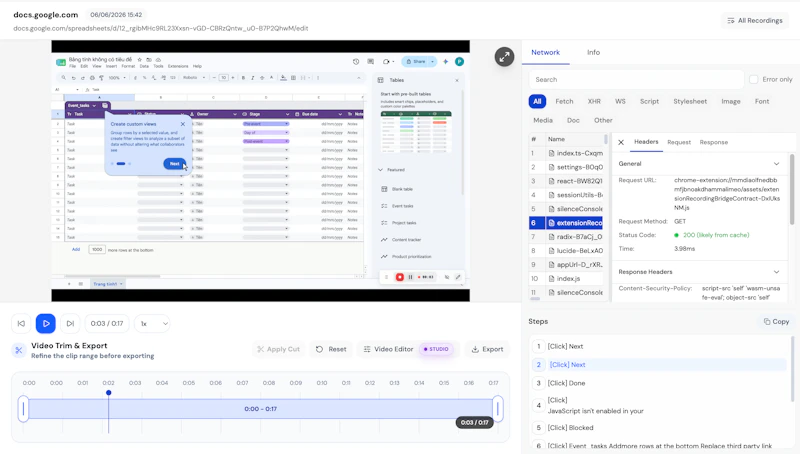Filter requests by Stylesheet
This screenshot has height=454, width=800.
(690, 102)
